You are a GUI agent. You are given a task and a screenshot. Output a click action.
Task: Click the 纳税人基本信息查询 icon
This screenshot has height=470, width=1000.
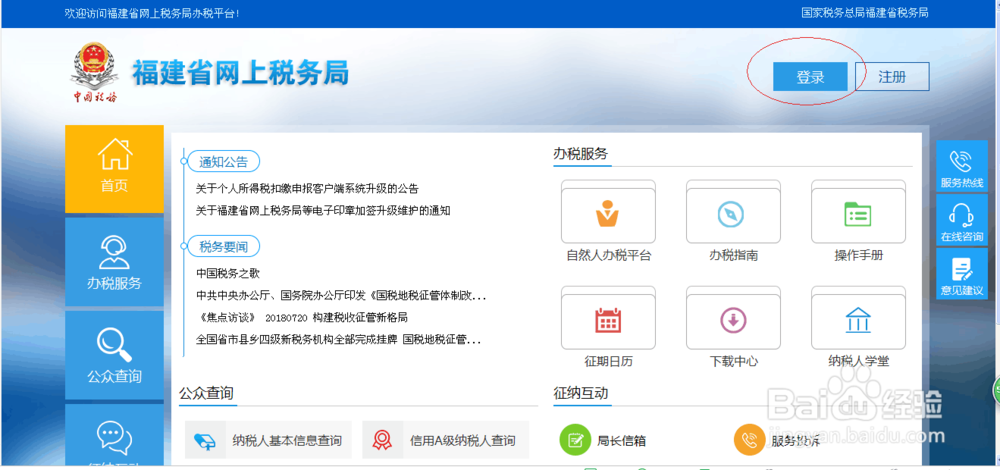(x=205, y=440)
